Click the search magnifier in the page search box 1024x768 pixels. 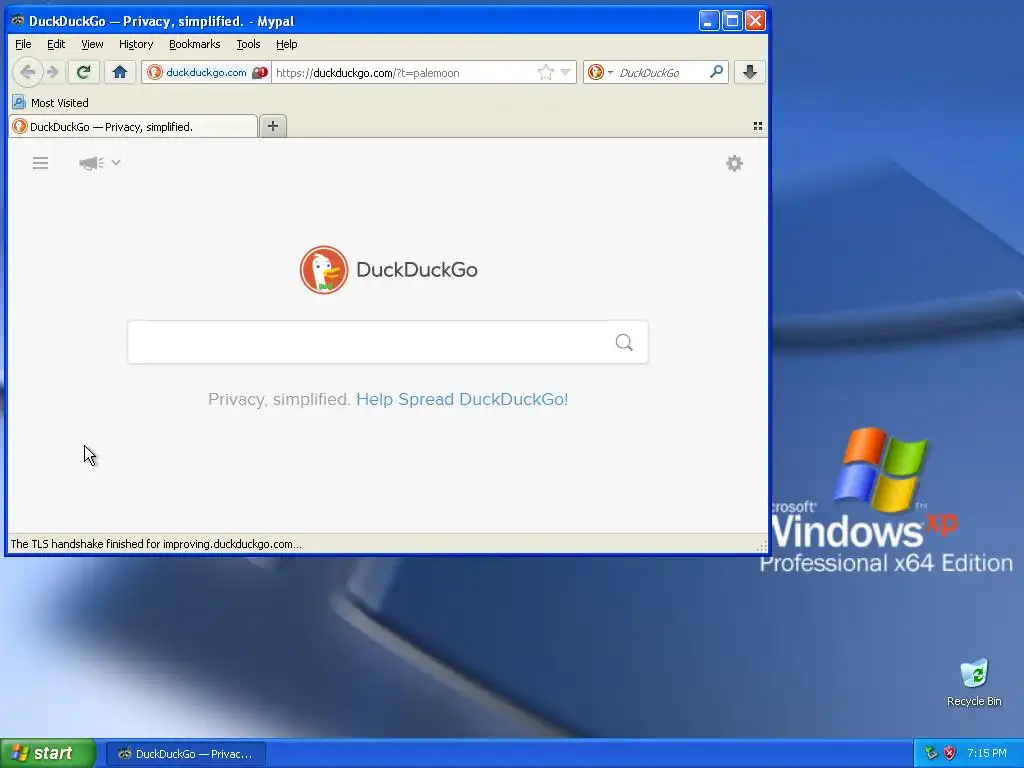click(x=624, y=342)
